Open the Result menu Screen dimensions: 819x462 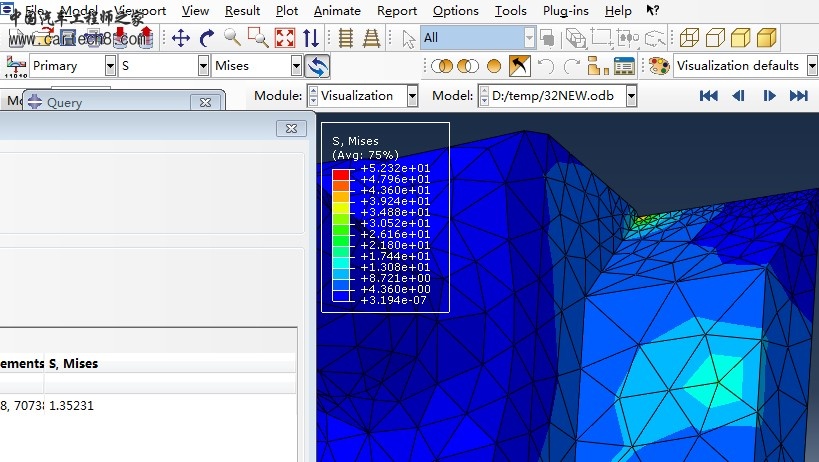click(x=242, y=11)
